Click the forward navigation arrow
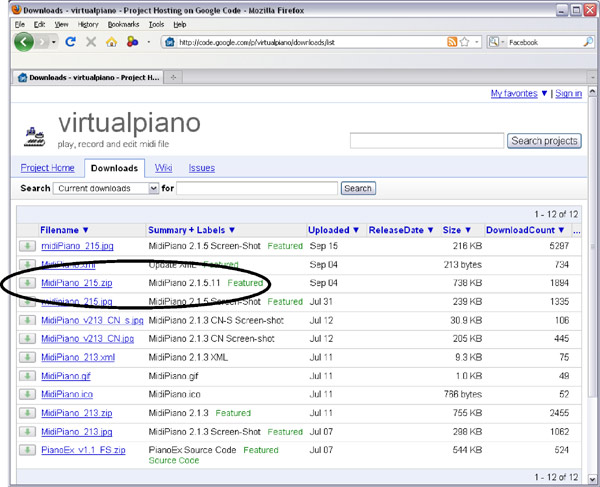The width and height of the screenshot is (600, 487). coord(42,42)
